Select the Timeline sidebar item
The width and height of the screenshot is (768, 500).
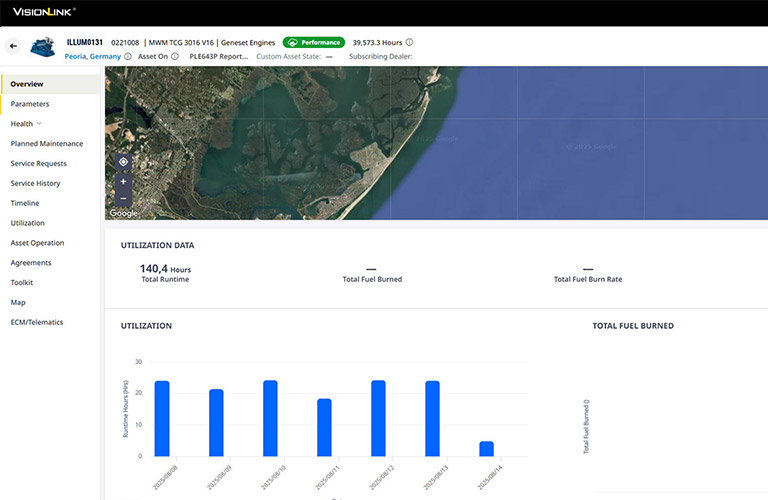25,203
